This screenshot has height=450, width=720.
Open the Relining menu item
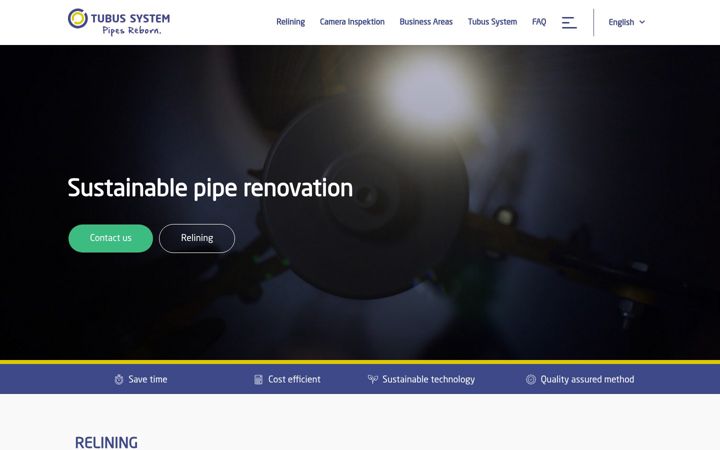click(291, 22)
